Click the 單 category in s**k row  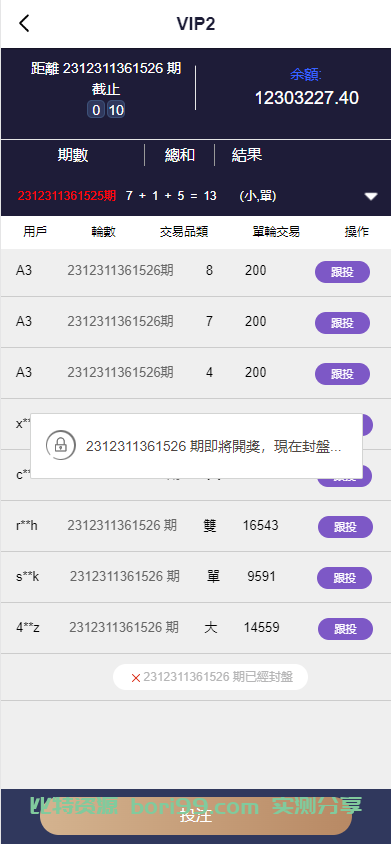213,576
